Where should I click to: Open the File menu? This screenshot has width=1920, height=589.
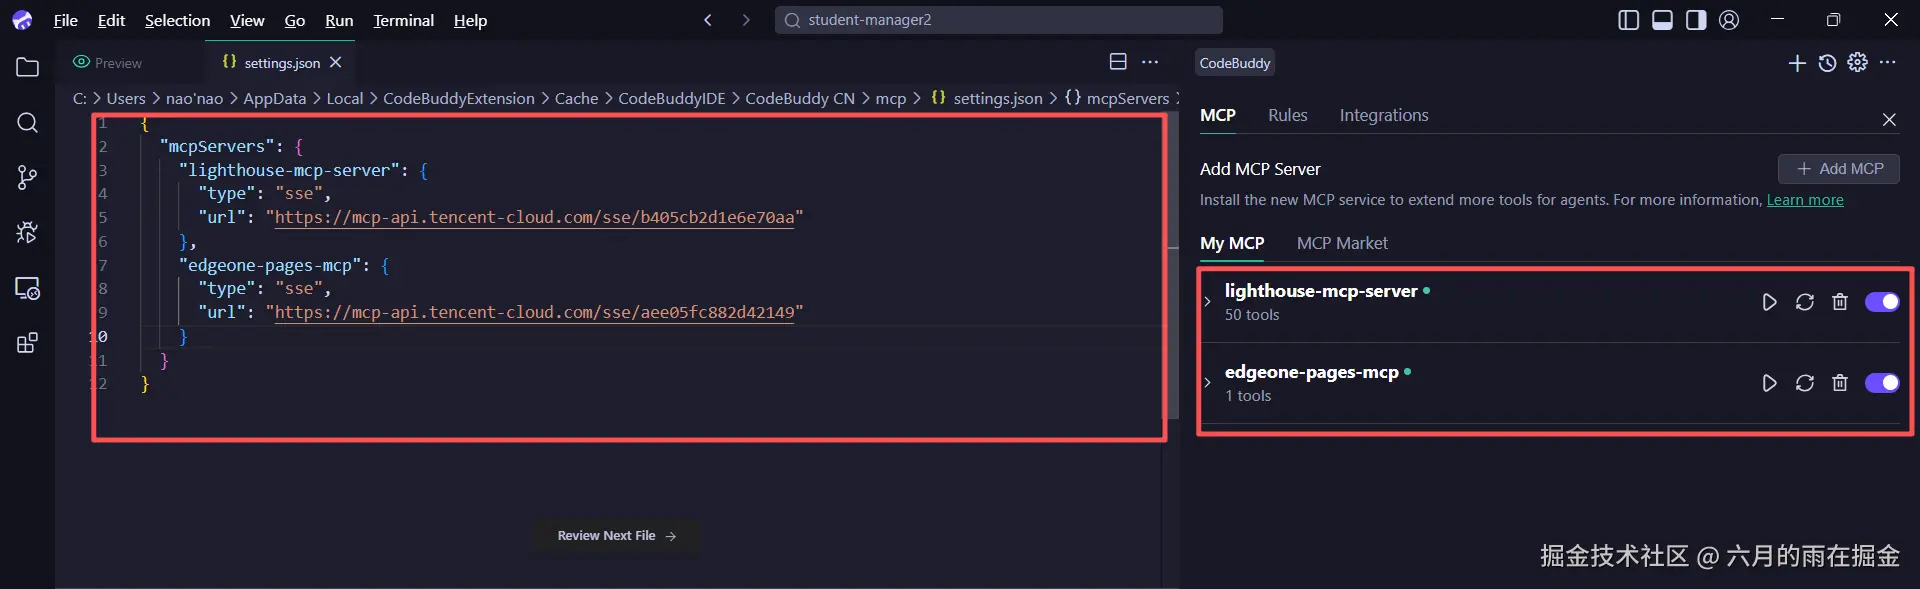coord(65,20)
